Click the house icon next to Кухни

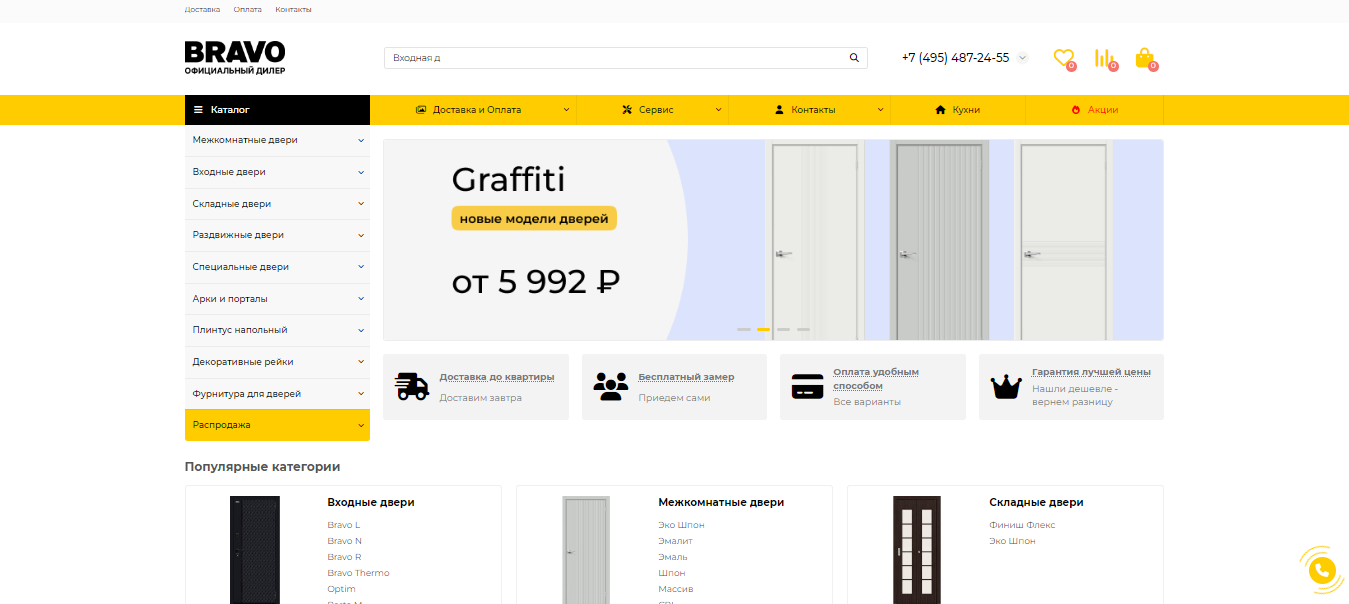click(940, 110)
